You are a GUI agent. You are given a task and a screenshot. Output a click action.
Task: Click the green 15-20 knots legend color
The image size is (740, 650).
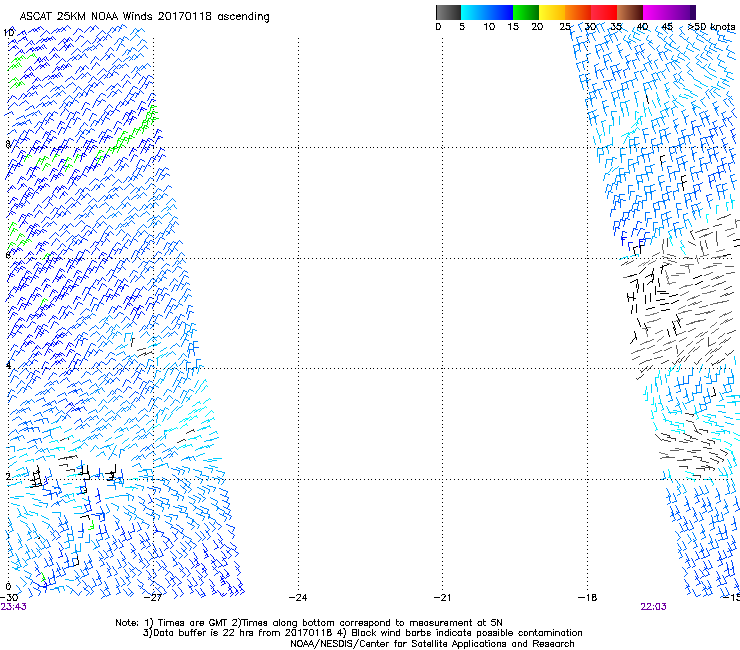click(x=526, y=12)
